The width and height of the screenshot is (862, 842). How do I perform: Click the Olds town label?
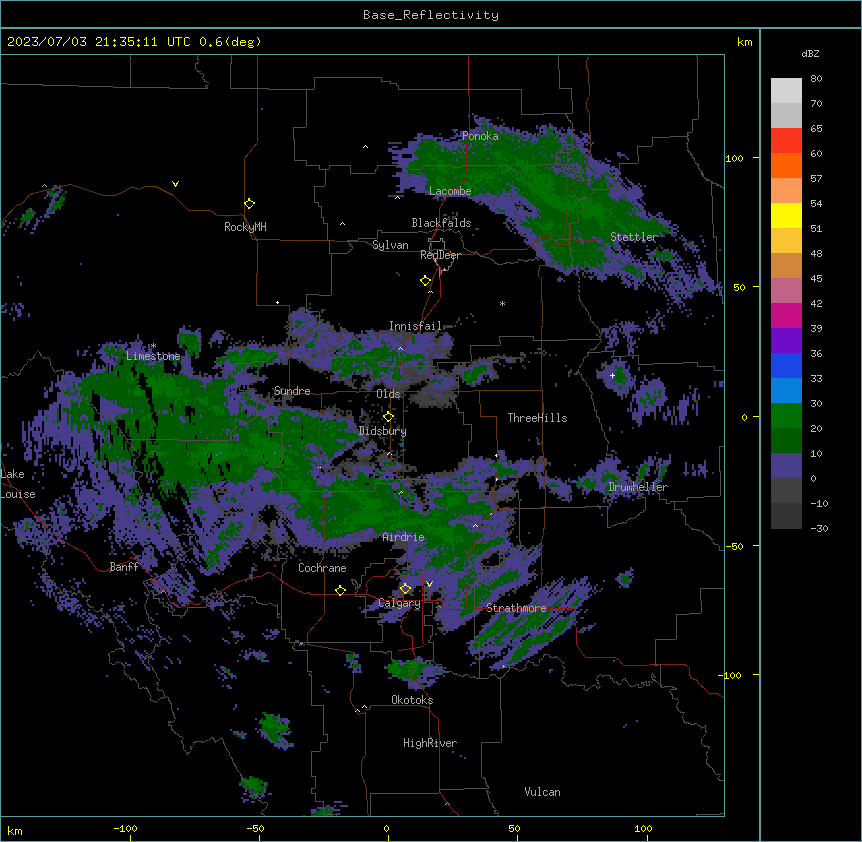point(388,394)
